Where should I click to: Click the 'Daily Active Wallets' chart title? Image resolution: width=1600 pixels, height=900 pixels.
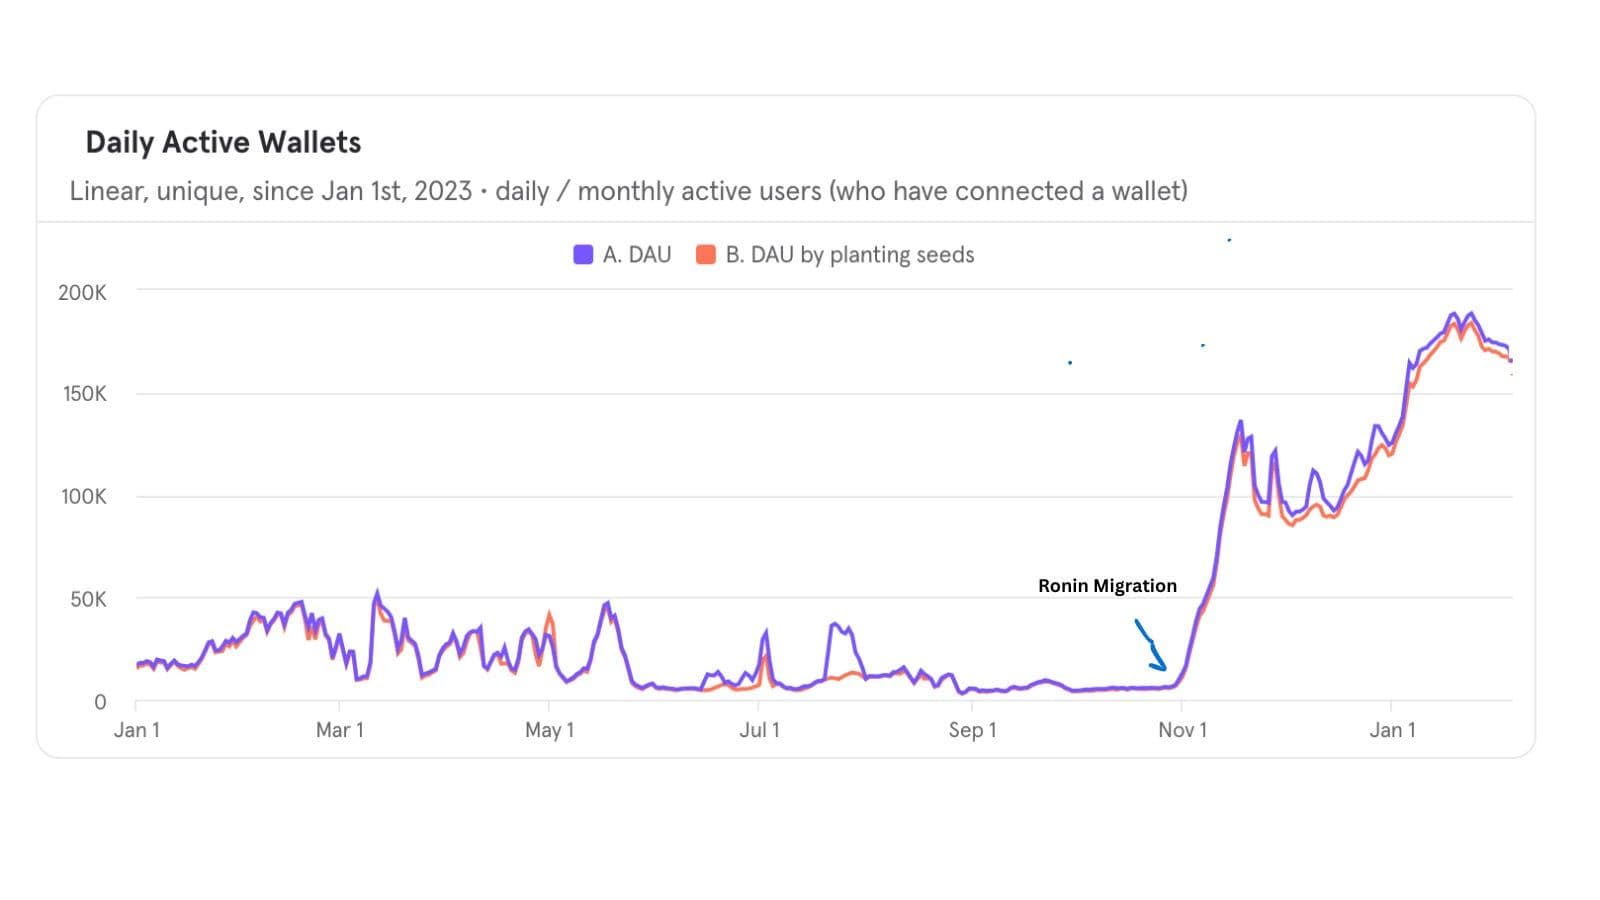(223, 142)
